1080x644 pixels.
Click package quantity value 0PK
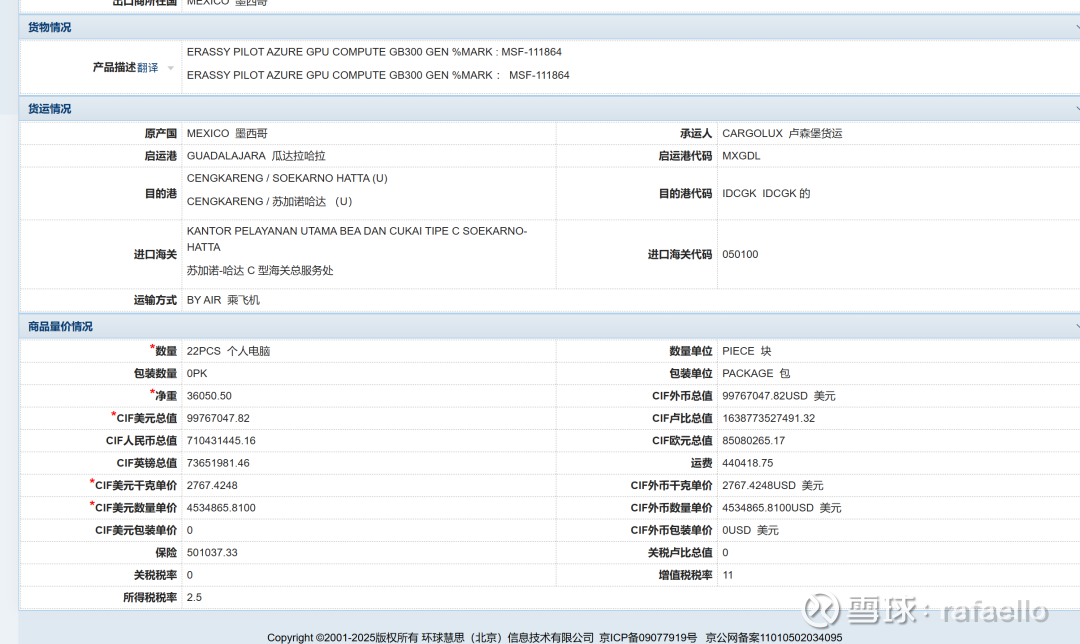[x=197, y=373]
